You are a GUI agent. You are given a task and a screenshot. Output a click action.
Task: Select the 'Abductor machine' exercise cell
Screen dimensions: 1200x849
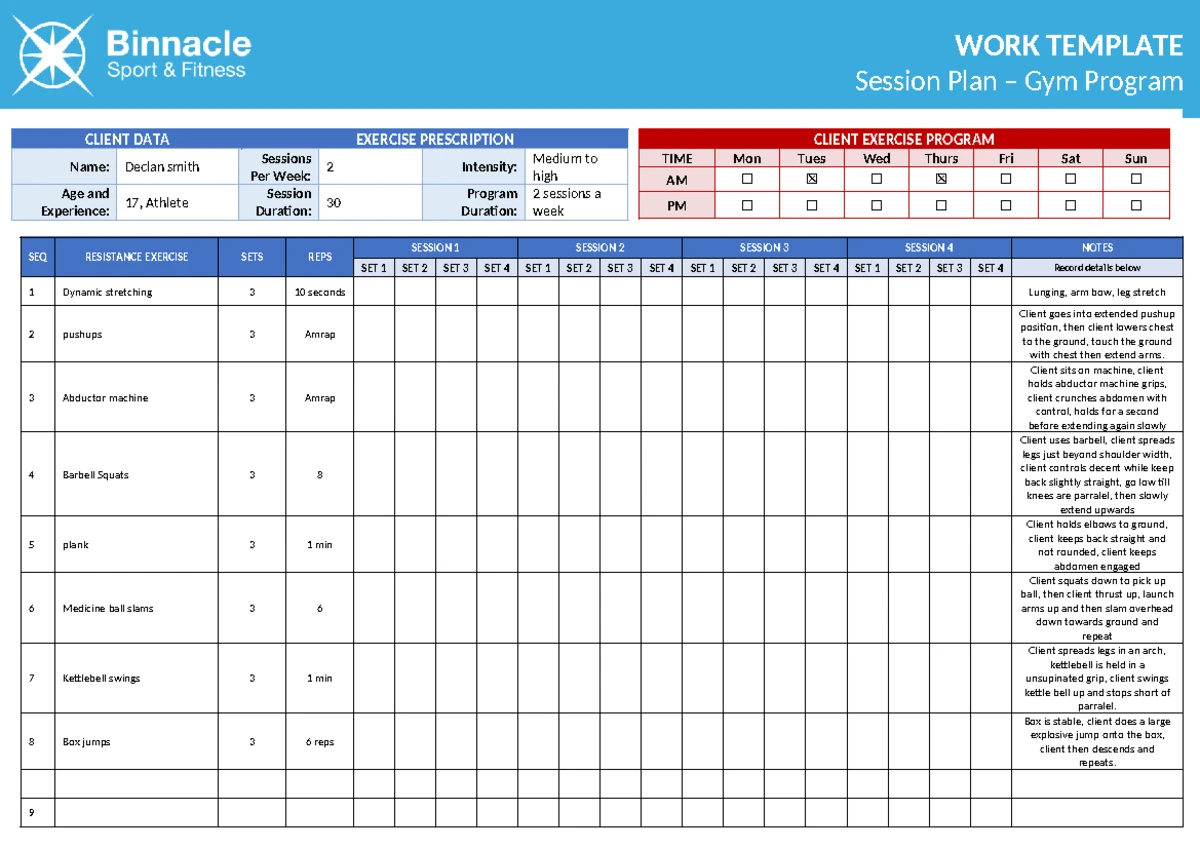[x=136, y=398]
